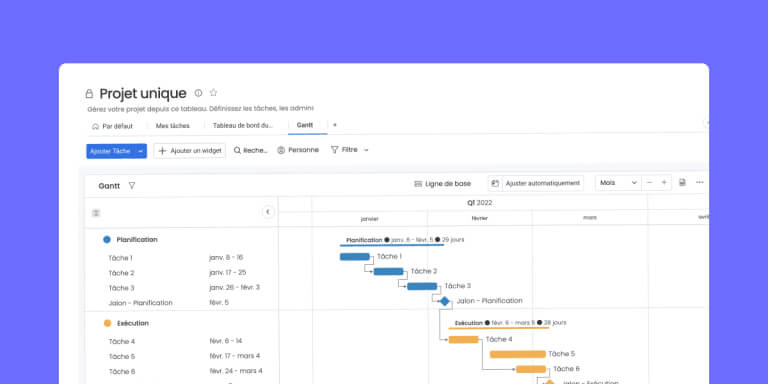
Task: Open the Tableau de bord tab
Action: [243, 125]
